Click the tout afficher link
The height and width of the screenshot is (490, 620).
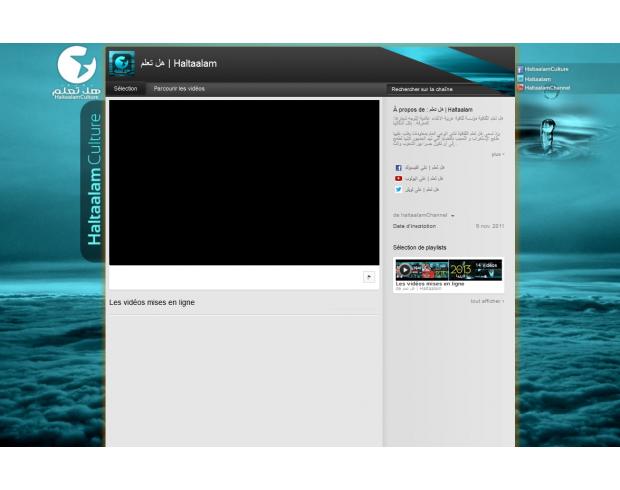[487, 301]
